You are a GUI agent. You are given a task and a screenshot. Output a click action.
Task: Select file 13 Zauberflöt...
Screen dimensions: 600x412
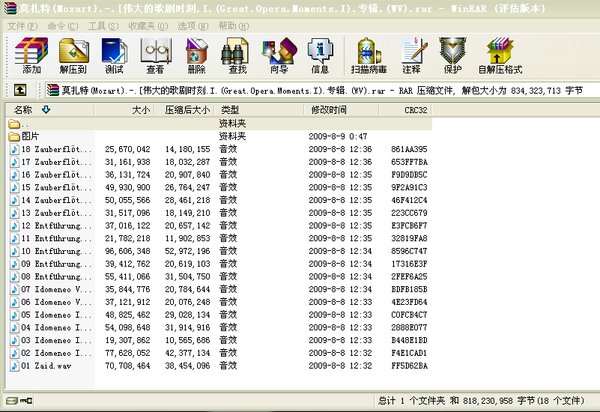click(57, 213)
